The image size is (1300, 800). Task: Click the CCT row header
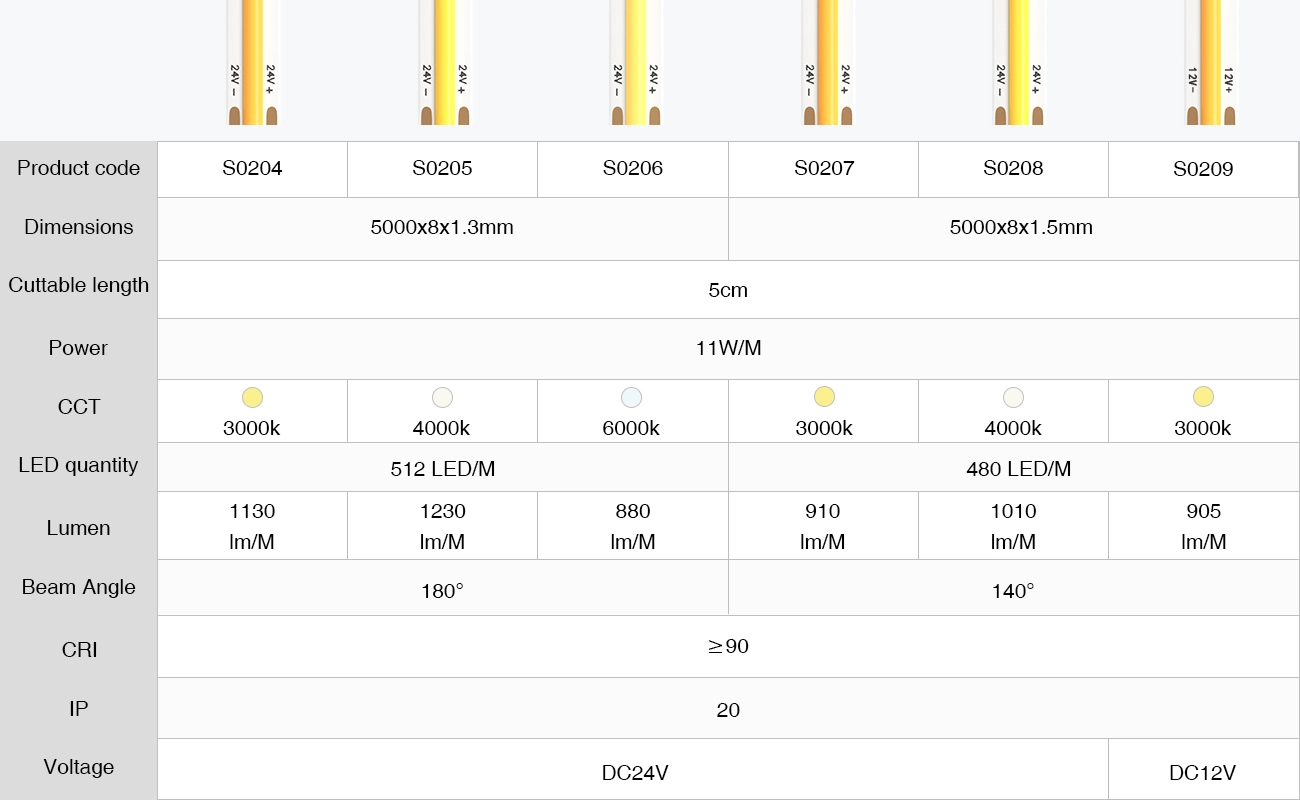click(x=78, y=407)
